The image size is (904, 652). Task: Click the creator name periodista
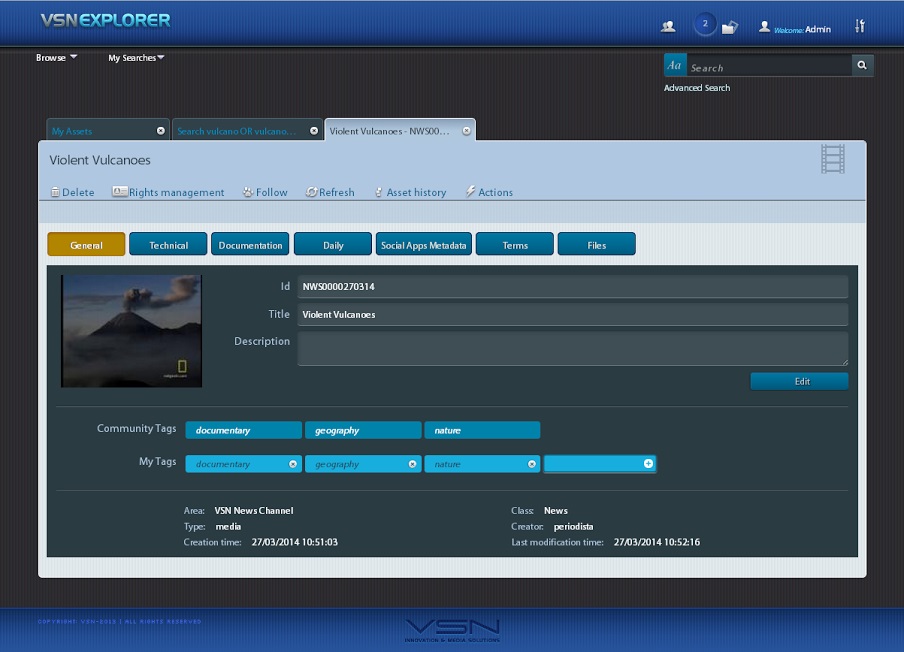pyautogui.click(x=573, y=526)
